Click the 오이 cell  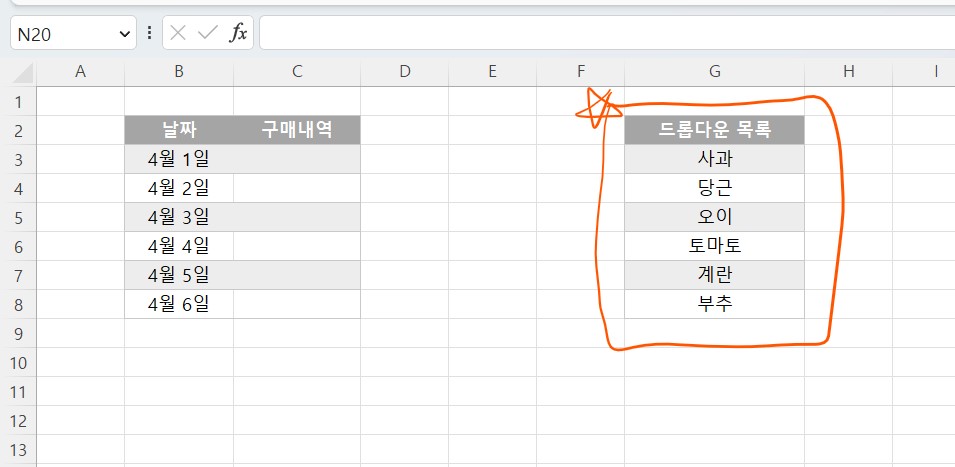coord(714,217)
